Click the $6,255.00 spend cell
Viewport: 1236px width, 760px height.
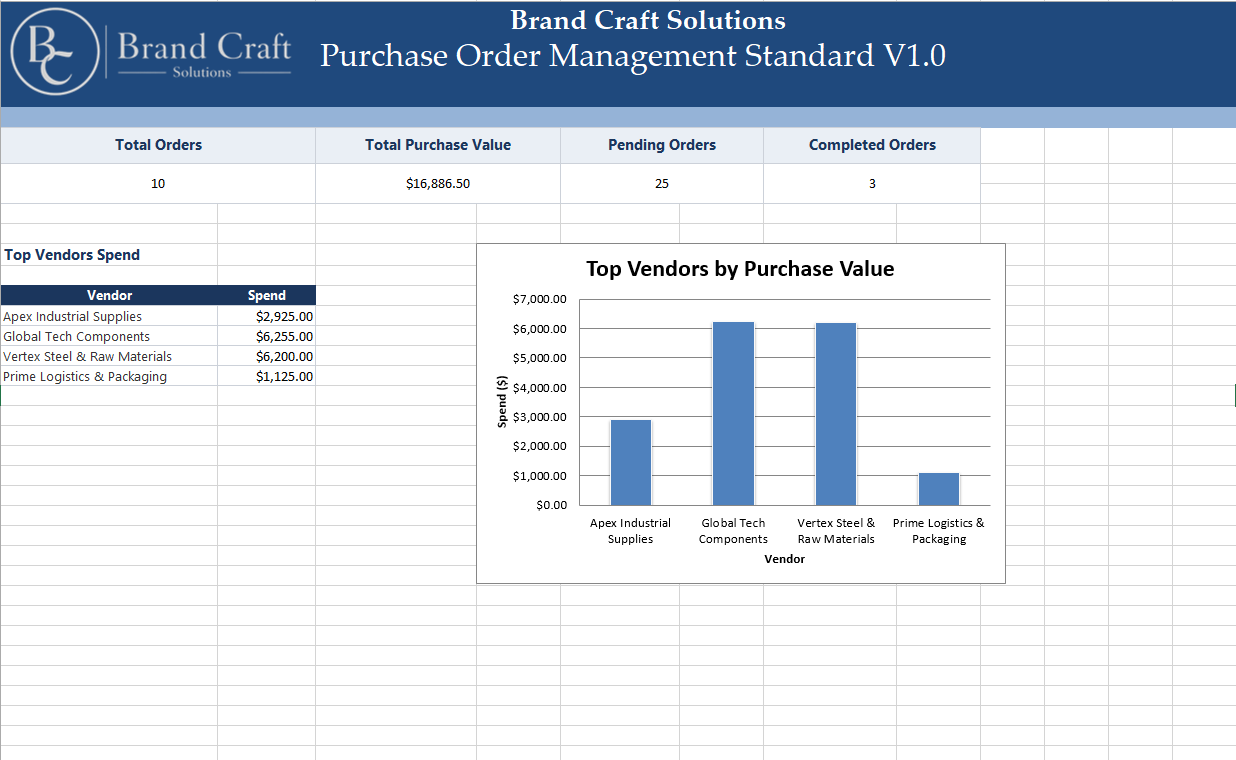click(267, 336)
